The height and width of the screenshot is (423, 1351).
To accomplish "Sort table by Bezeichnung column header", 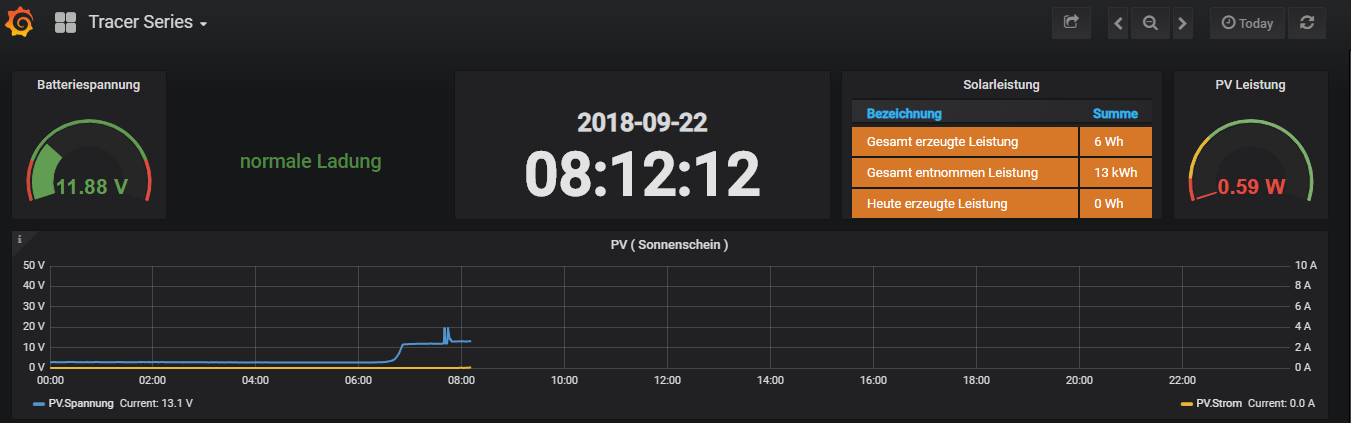I will (x=904, y=113).
